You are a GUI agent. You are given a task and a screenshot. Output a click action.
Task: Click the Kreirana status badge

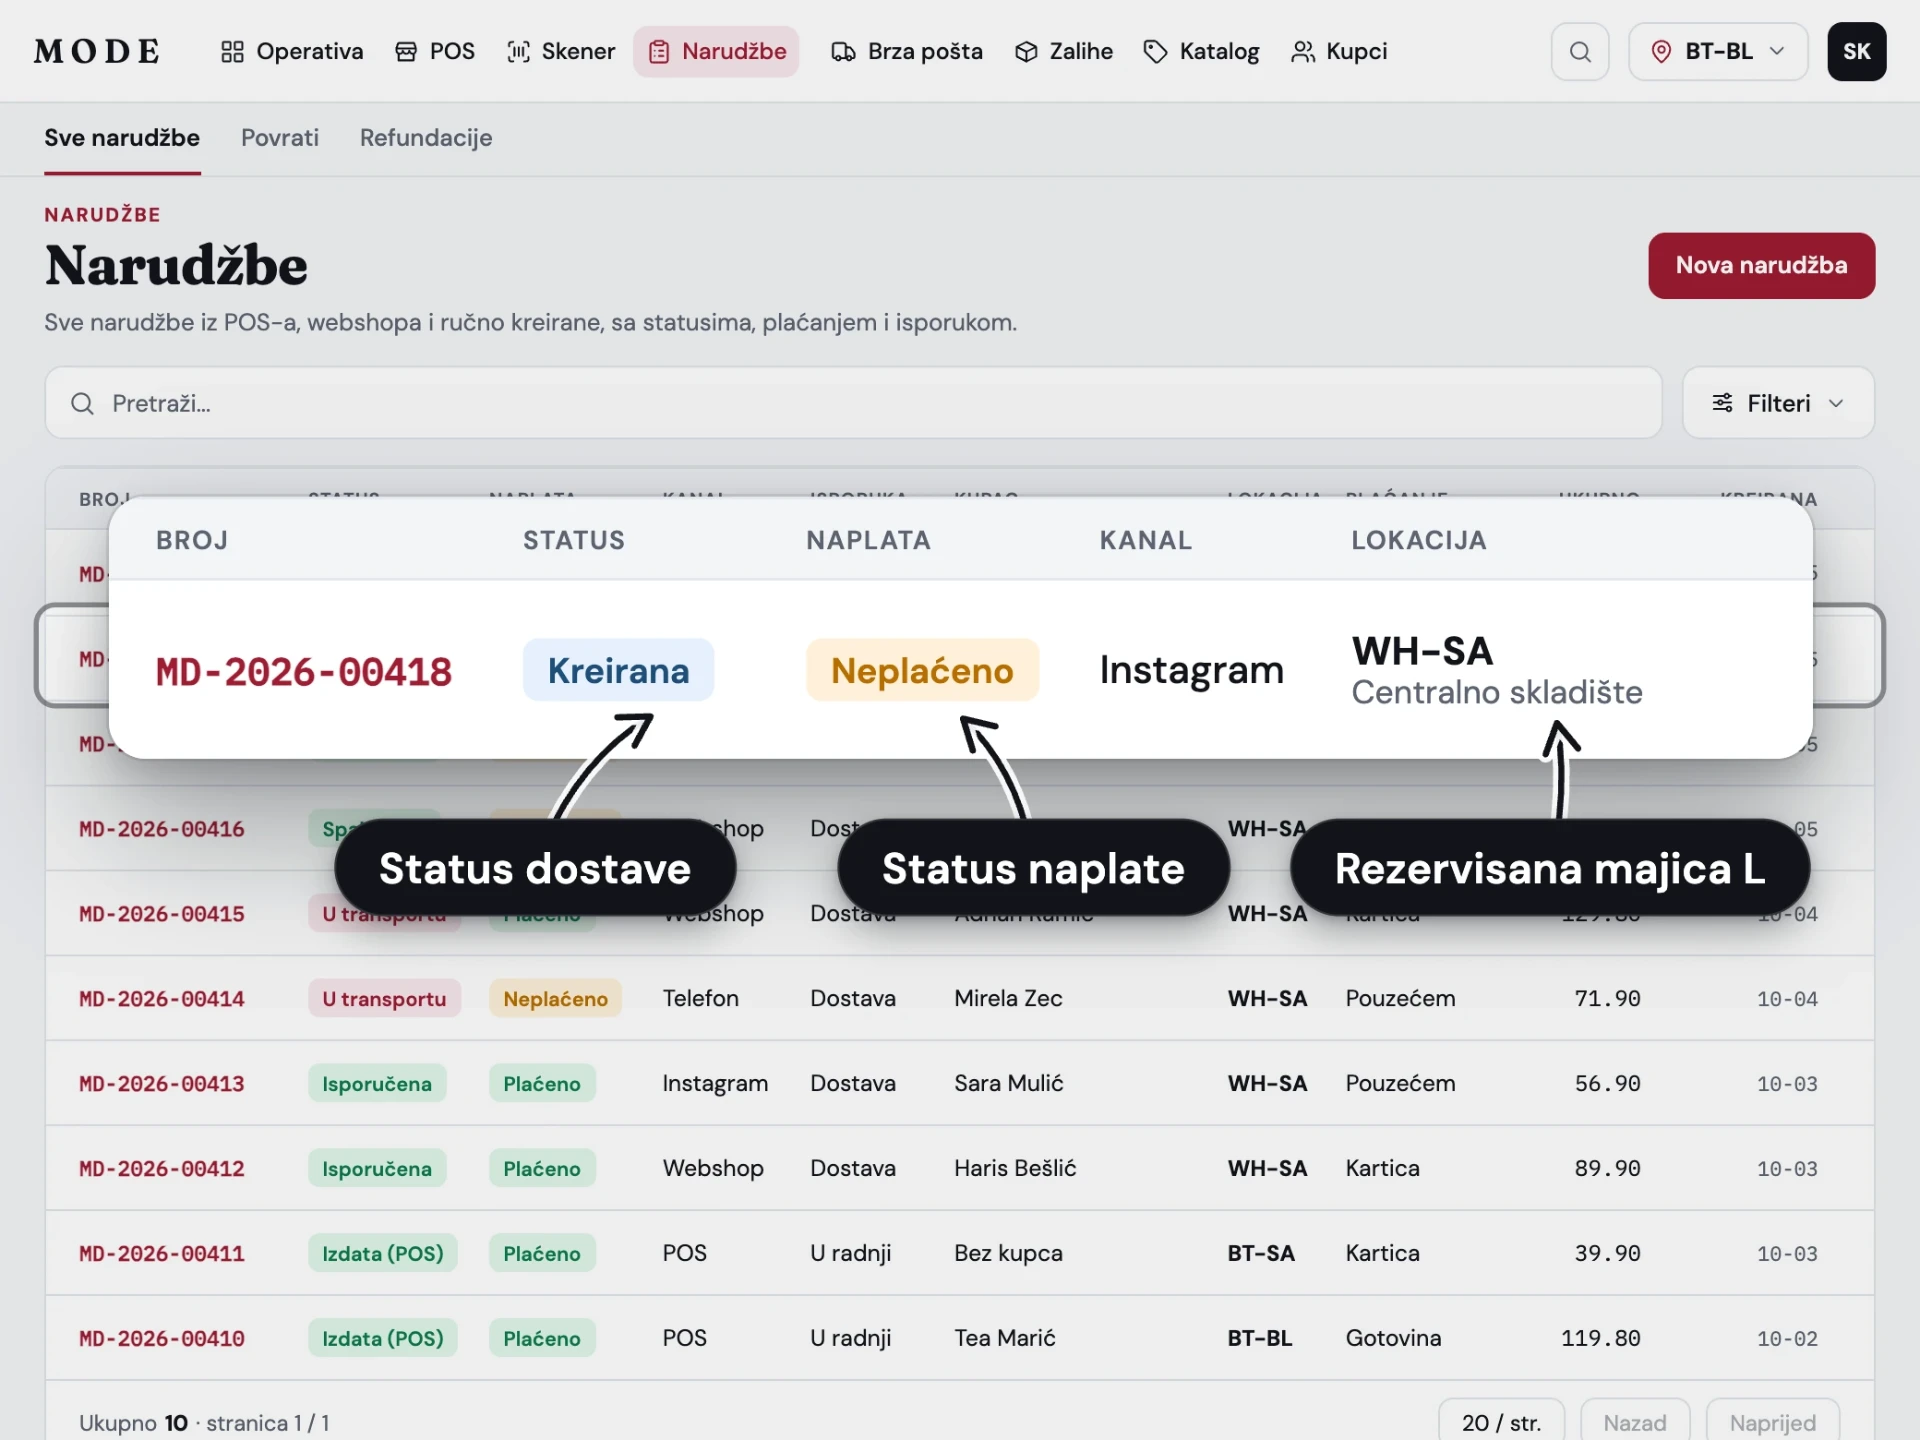click(x=618, y=670)
